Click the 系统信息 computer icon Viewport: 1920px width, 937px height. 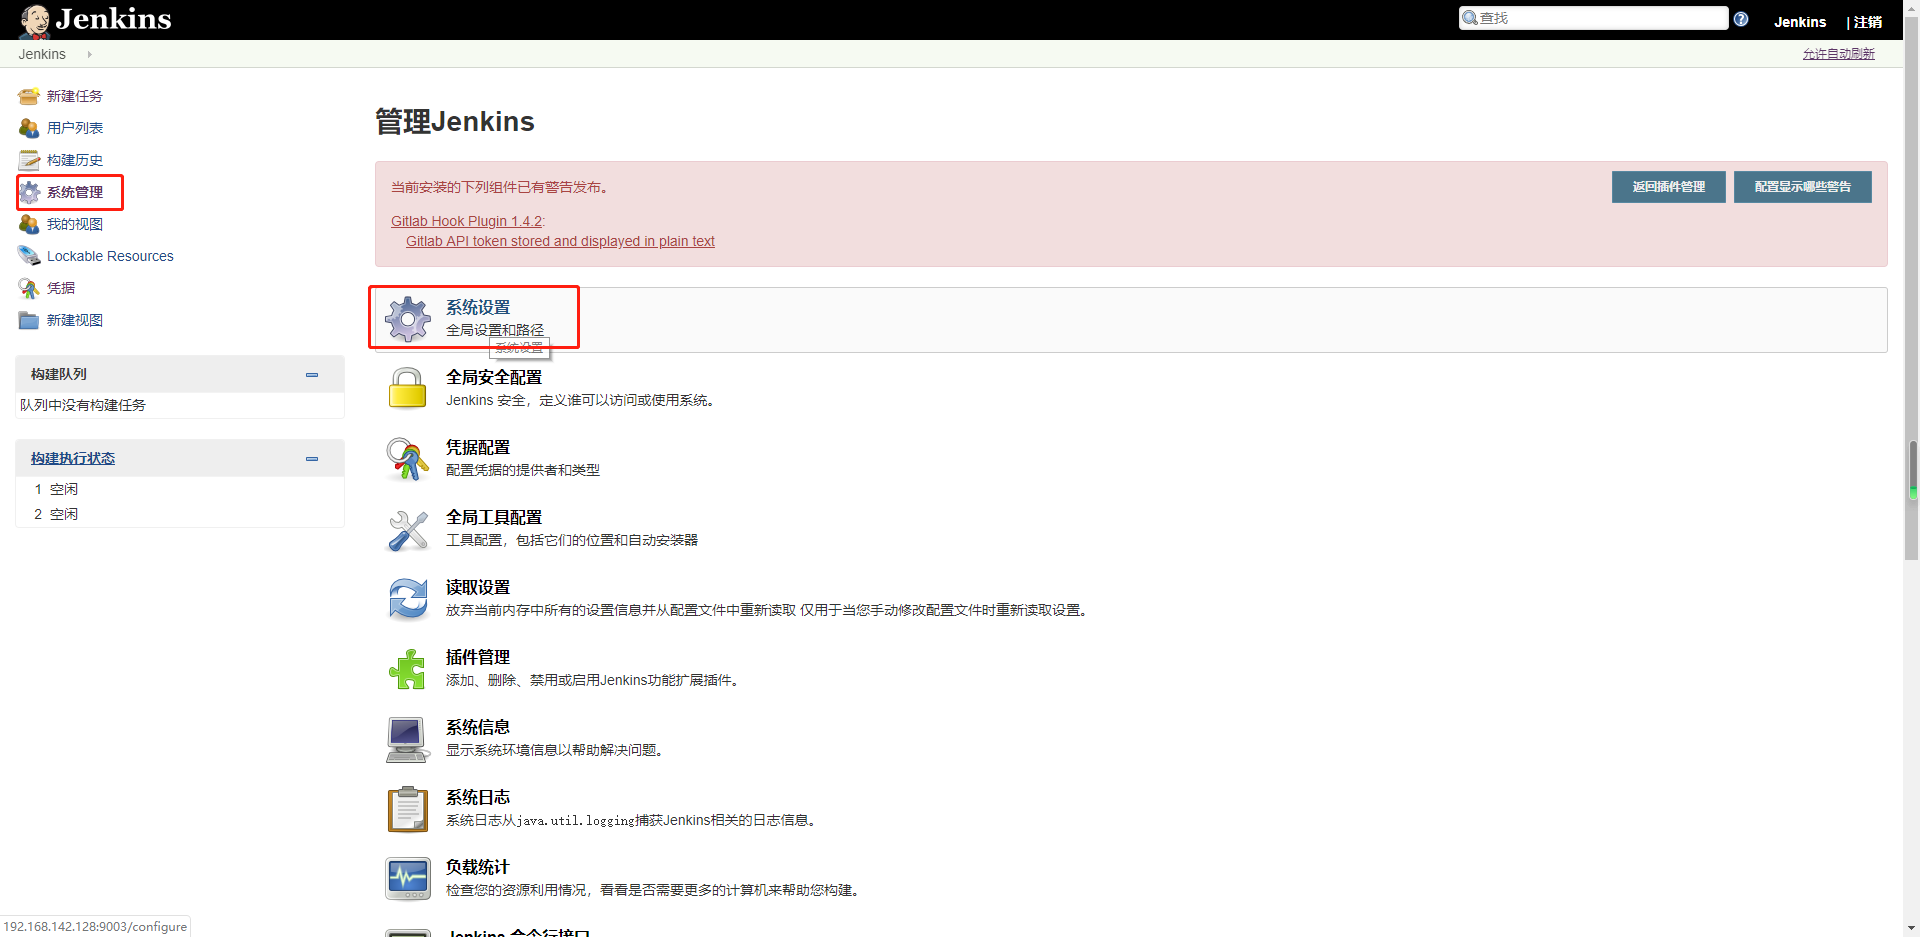(408, 739)
